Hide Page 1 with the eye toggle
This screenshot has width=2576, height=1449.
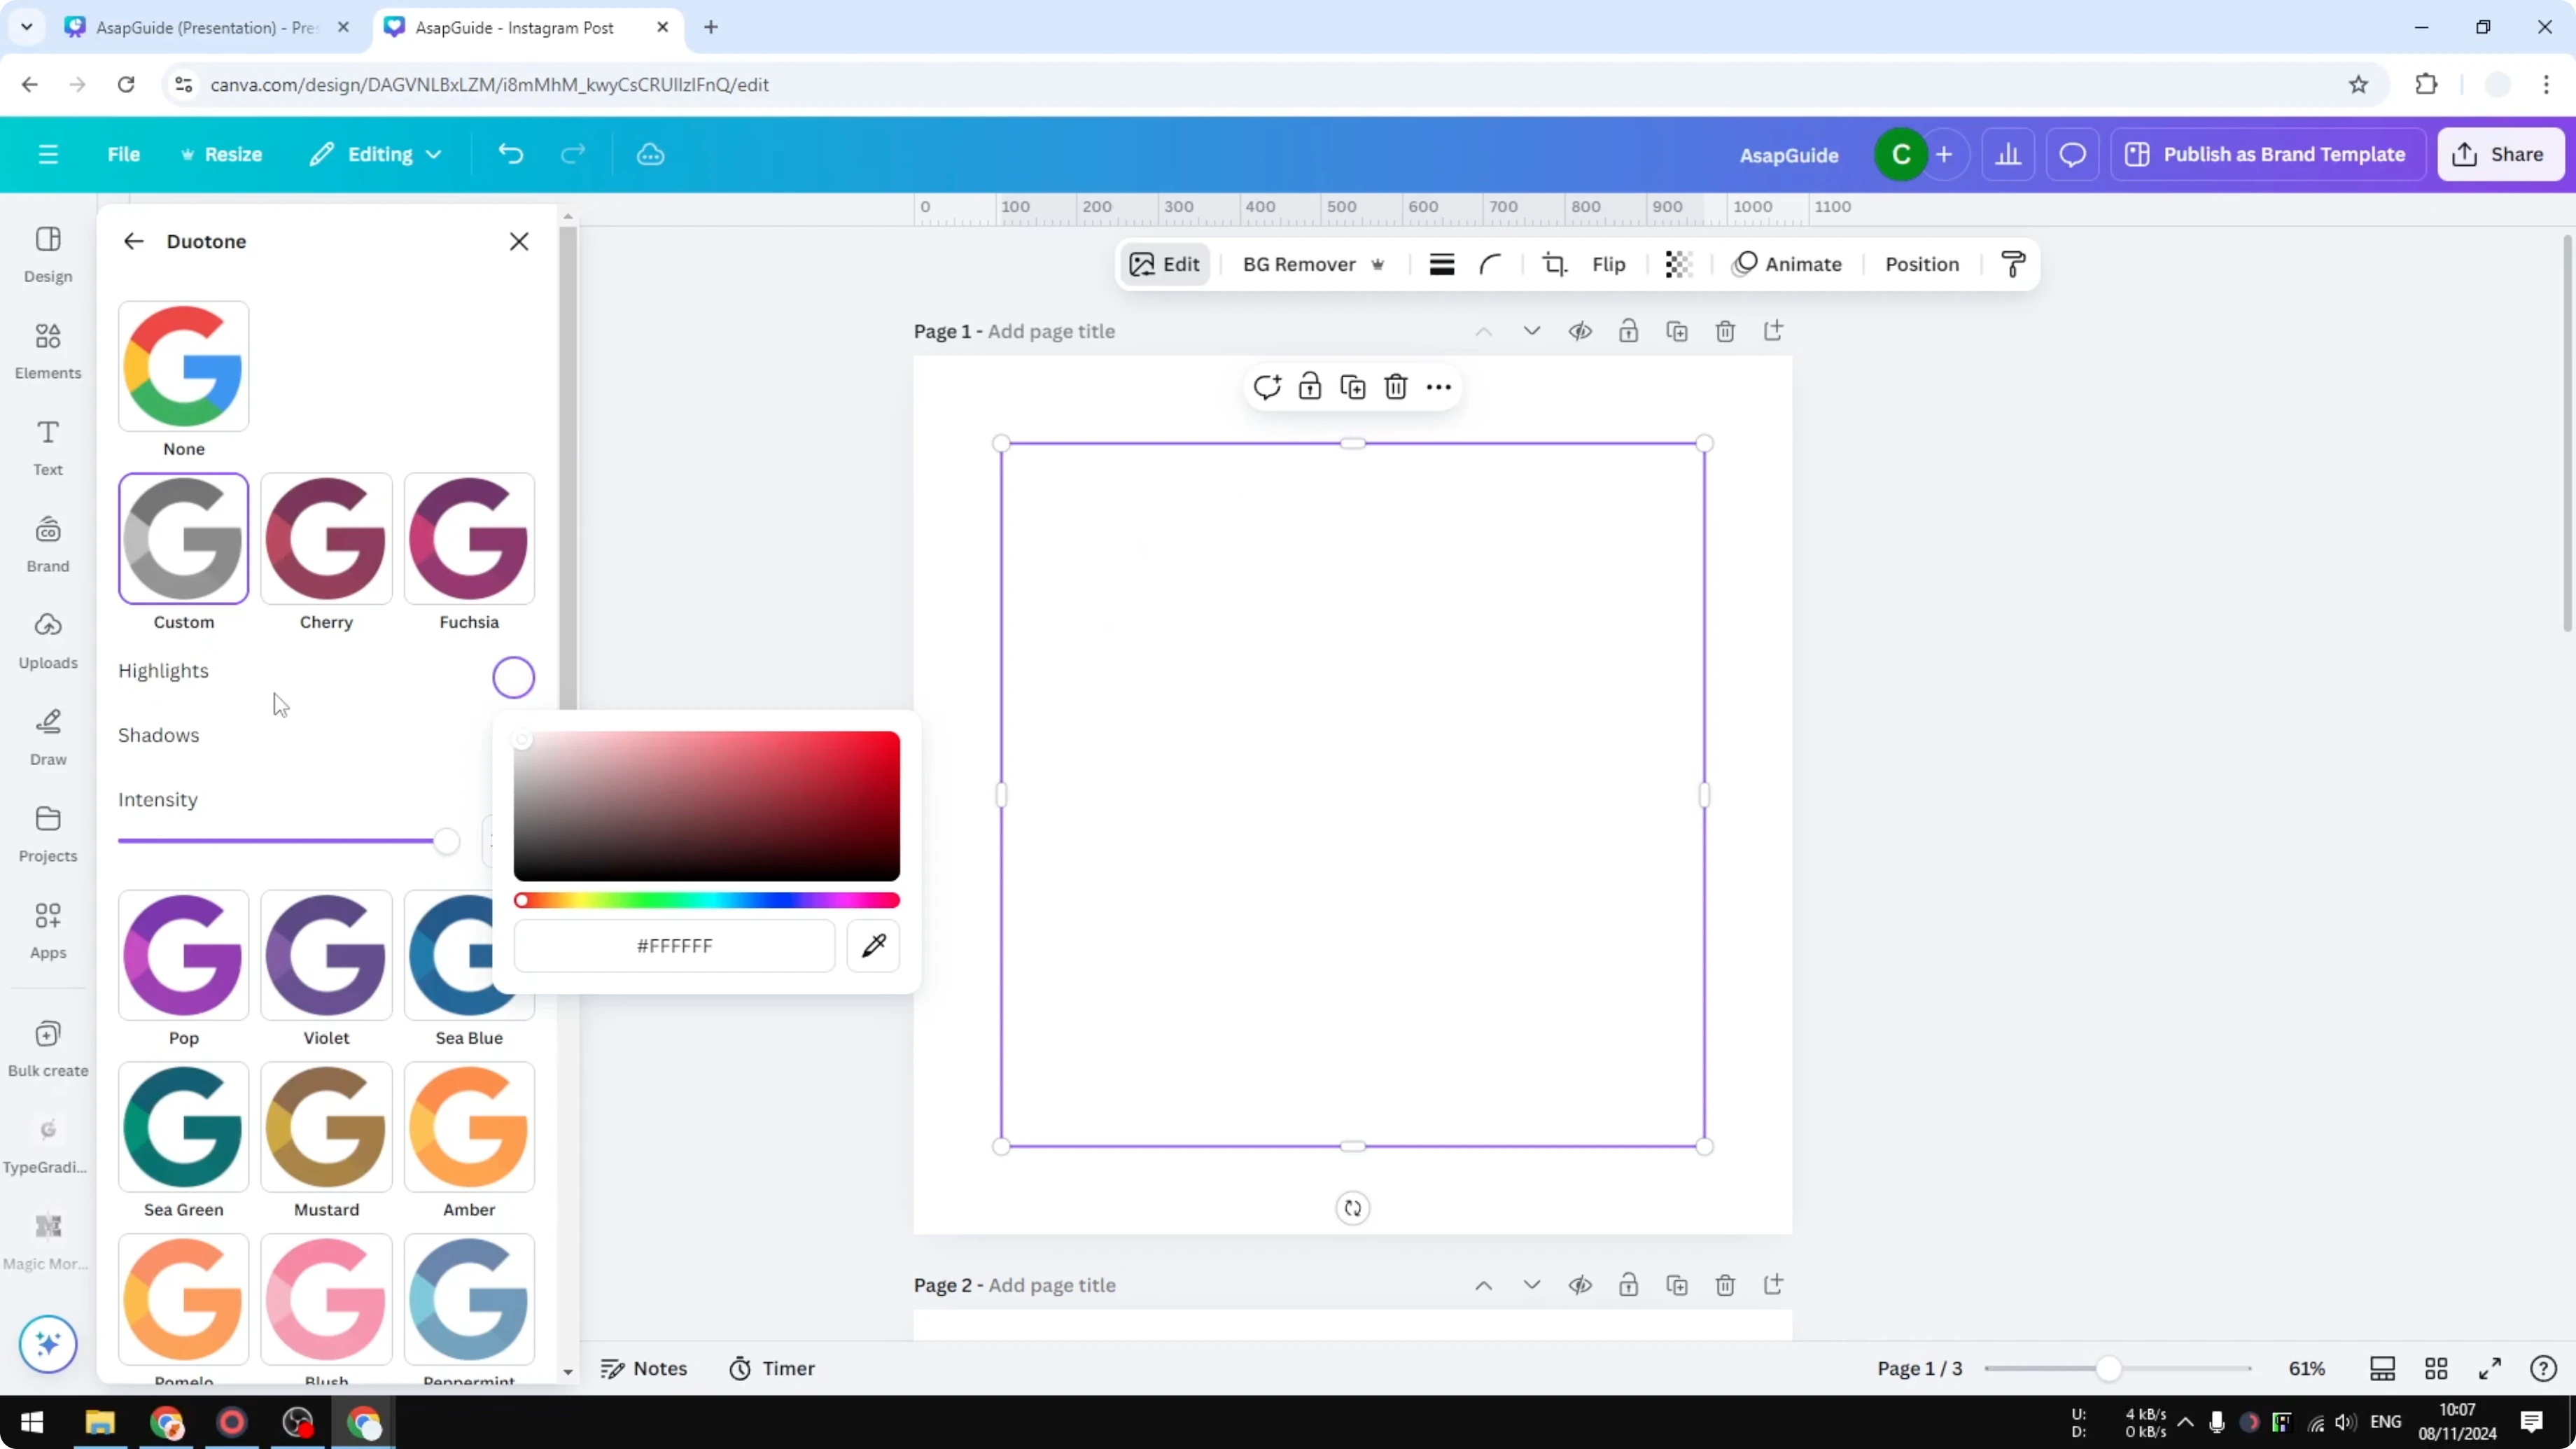coord(1581,331)
